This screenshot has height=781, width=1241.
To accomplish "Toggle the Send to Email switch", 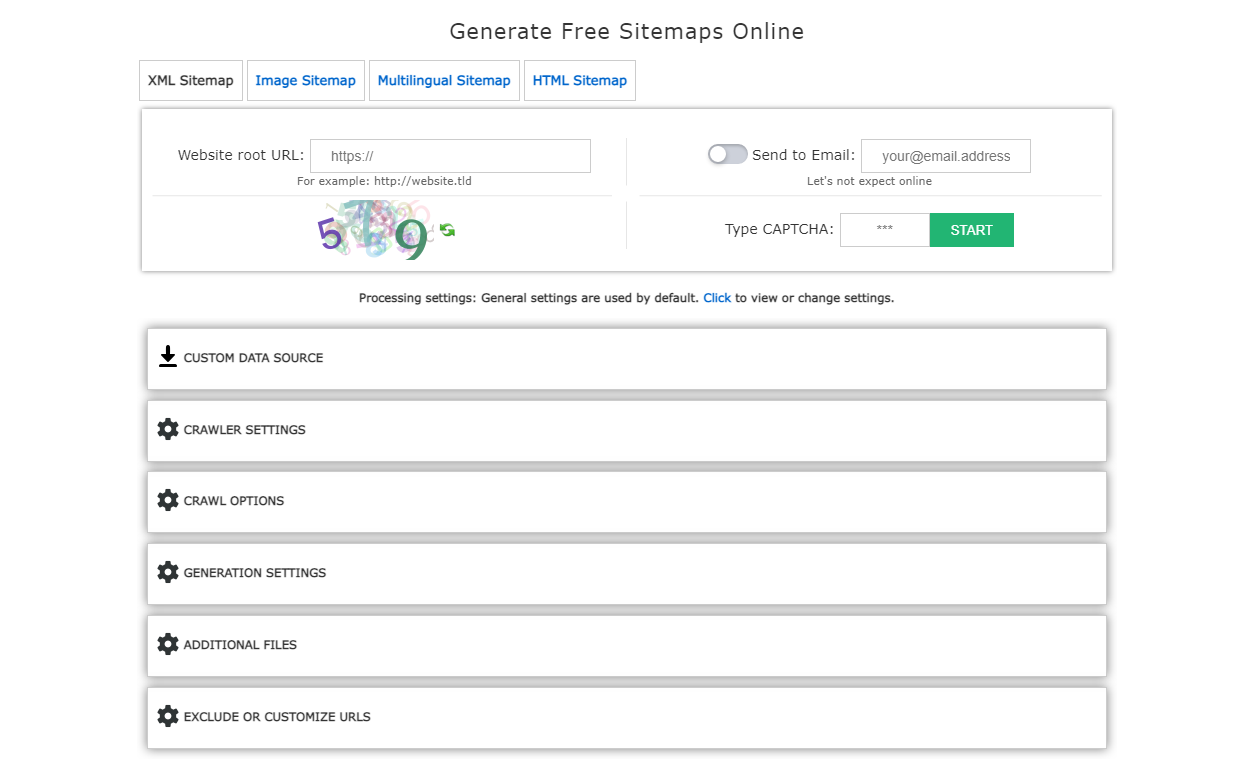I will pyautogui.click(x=727, y=154).
